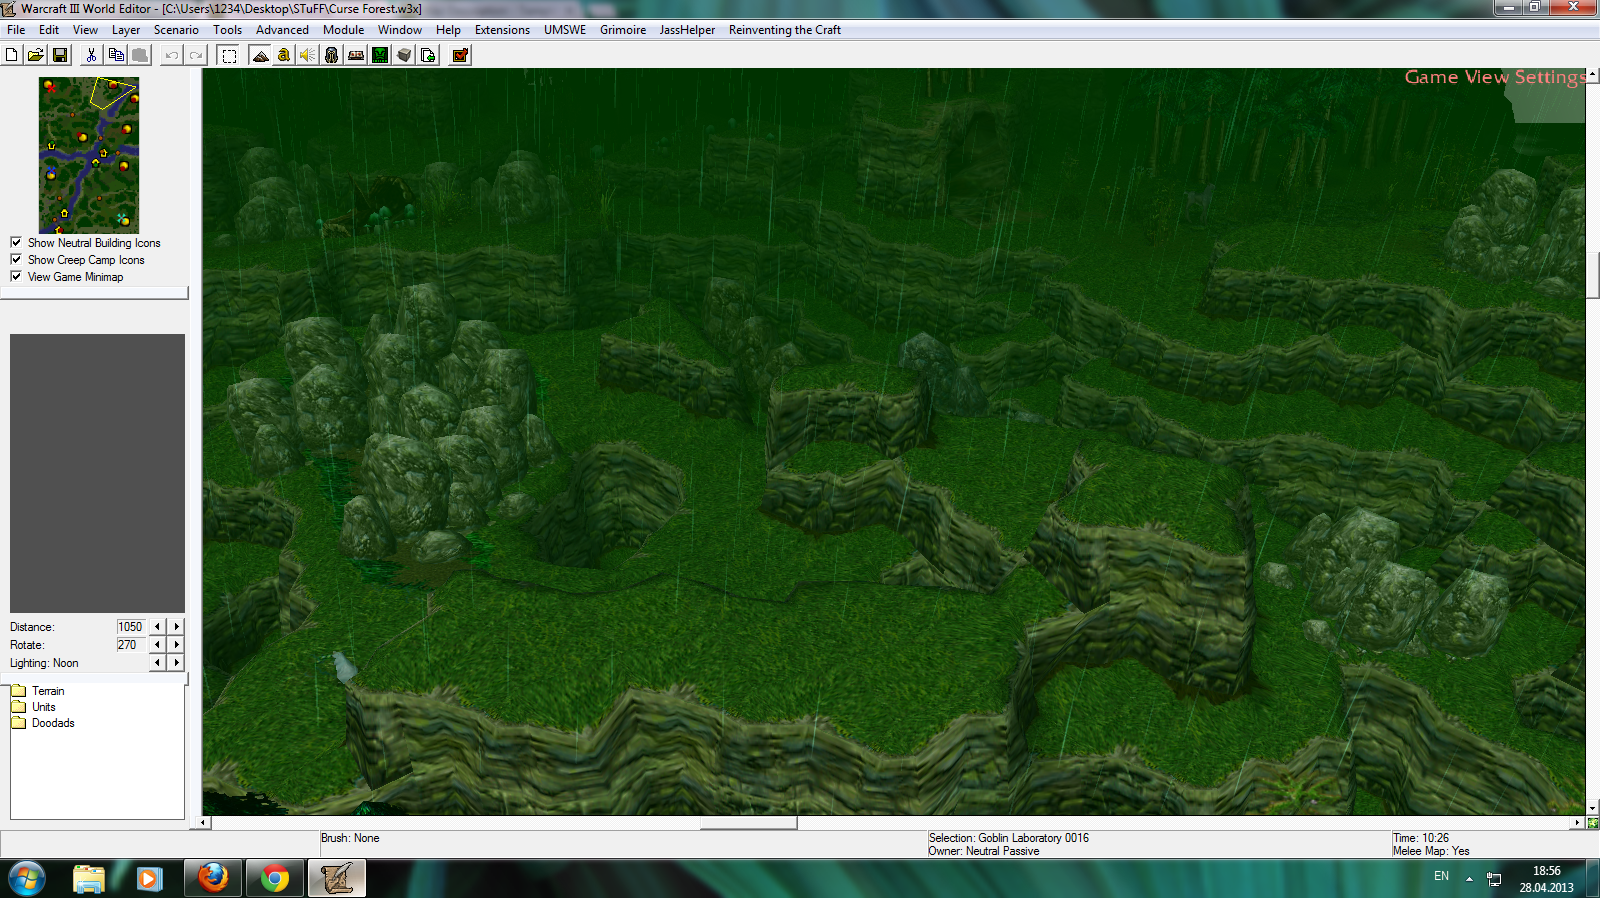
Task: Click the viewport scroll-down arrow
Action: (1592, 808)
